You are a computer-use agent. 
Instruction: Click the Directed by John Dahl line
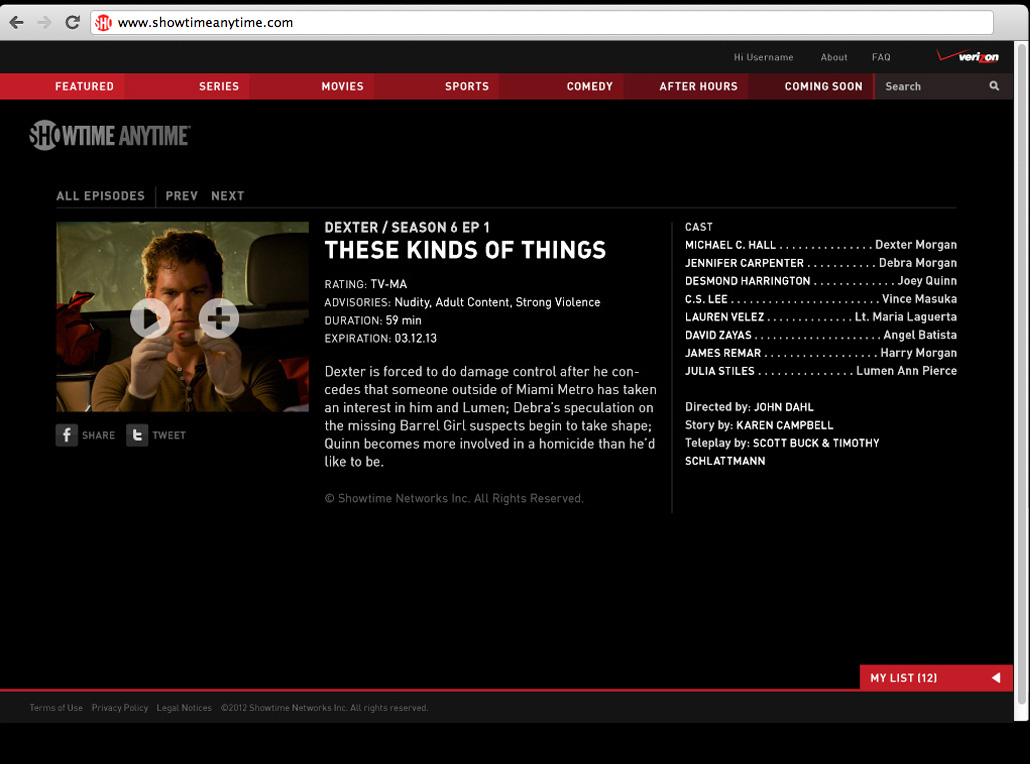(749, 407)
